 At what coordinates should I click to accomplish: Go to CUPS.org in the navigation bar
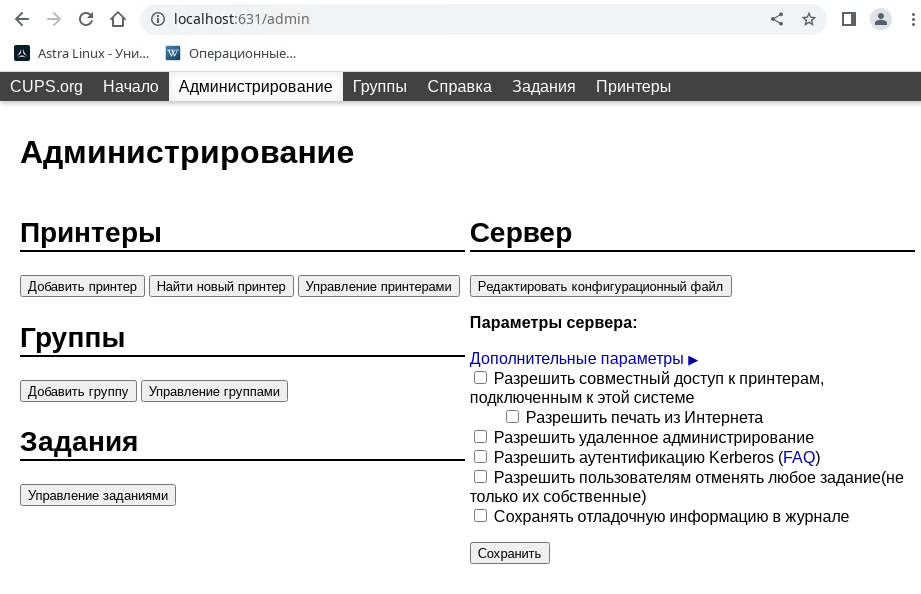pyautogui.click(x=46, y=86)
